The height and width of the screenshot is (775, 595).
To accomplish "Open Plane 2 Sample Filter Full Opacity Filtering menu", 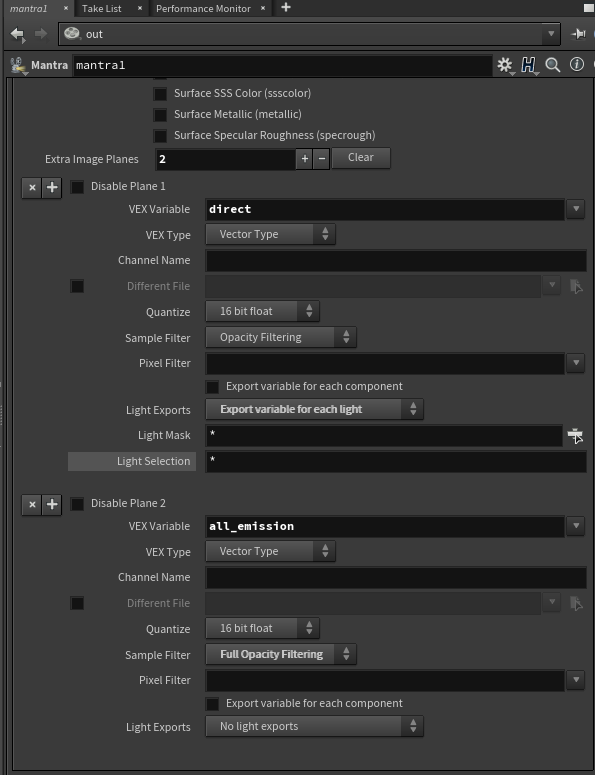I will point(281,654).
